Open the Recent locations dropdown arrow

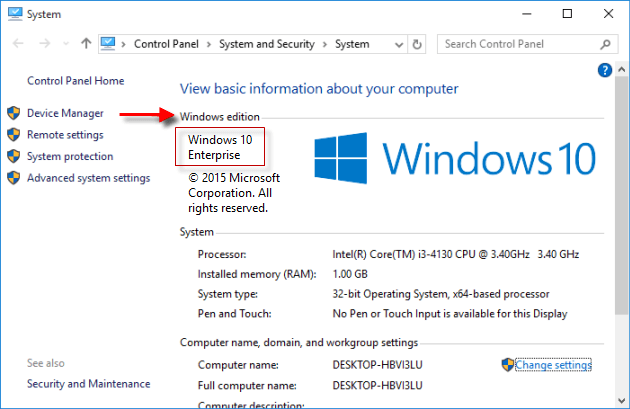tap(66, 44)
